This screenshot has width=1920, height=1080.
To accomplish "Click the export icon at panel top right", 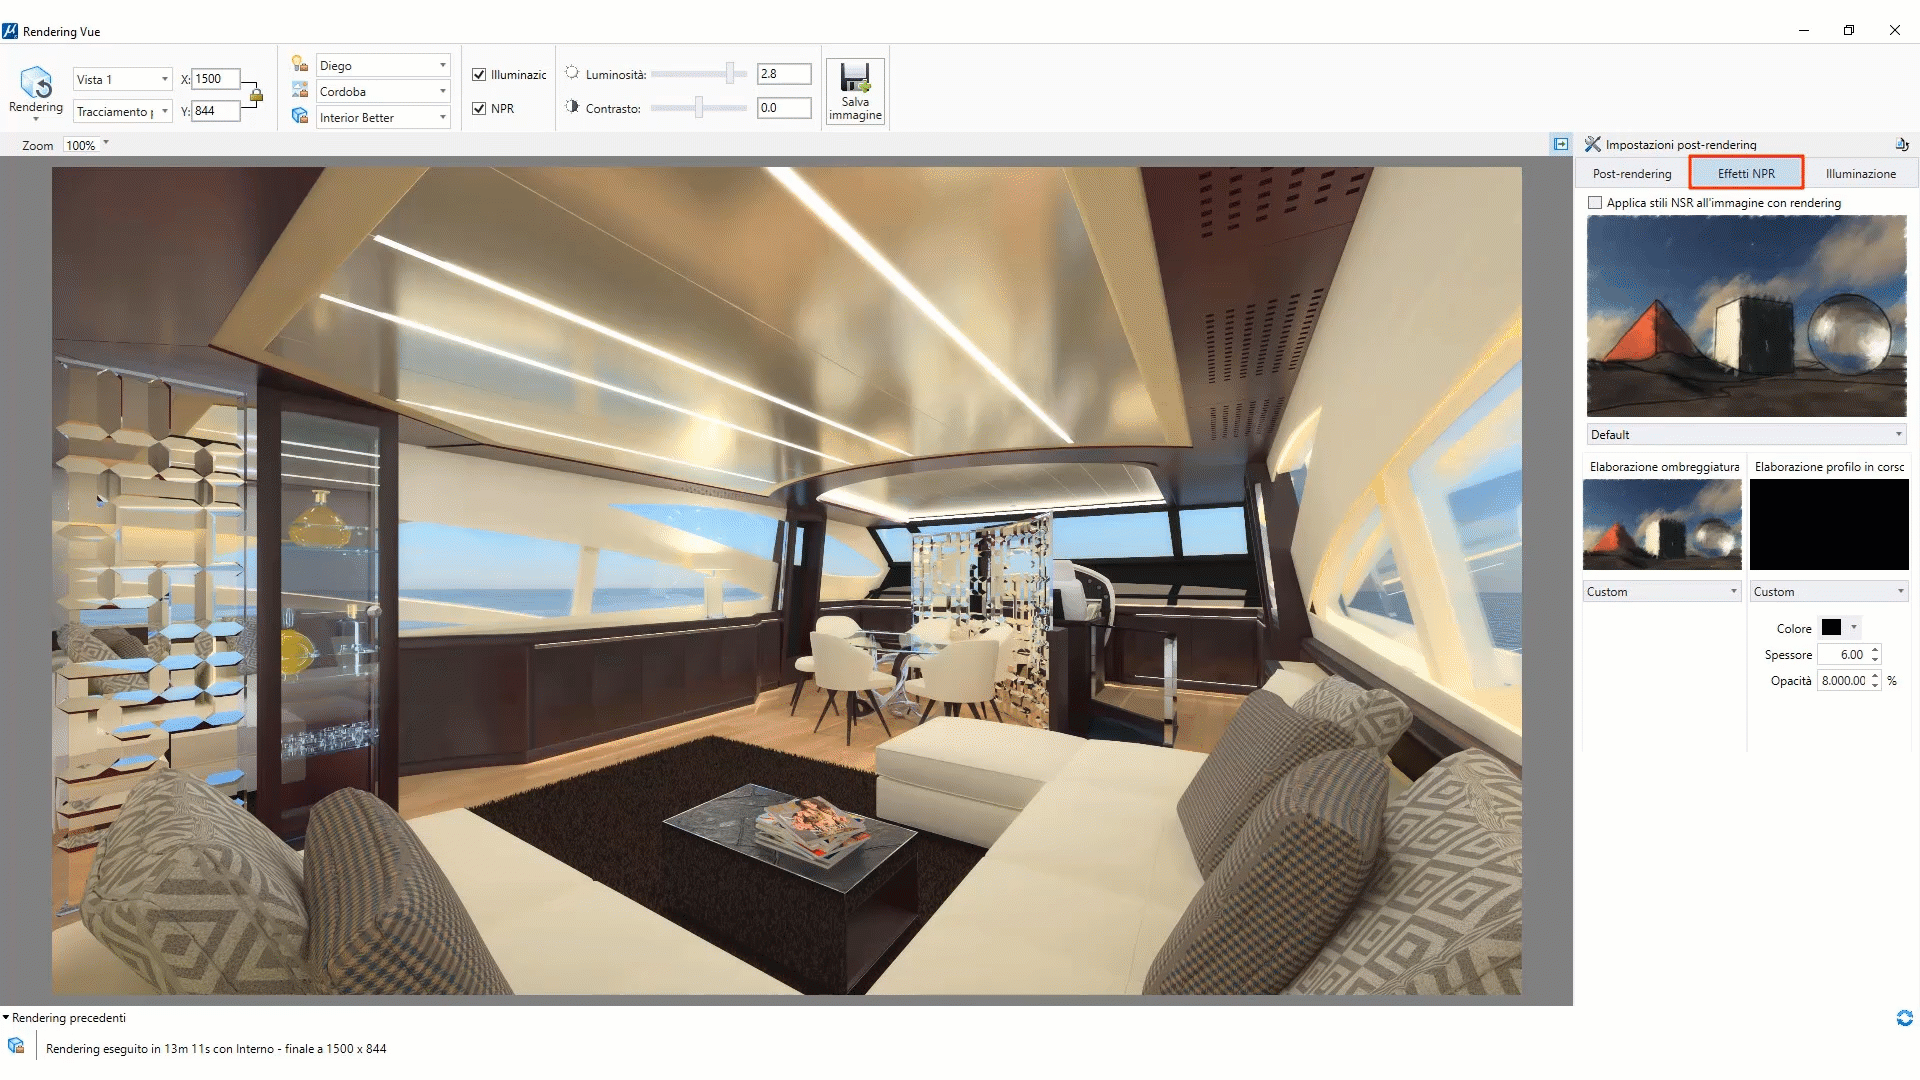I will coord(1903,143).
